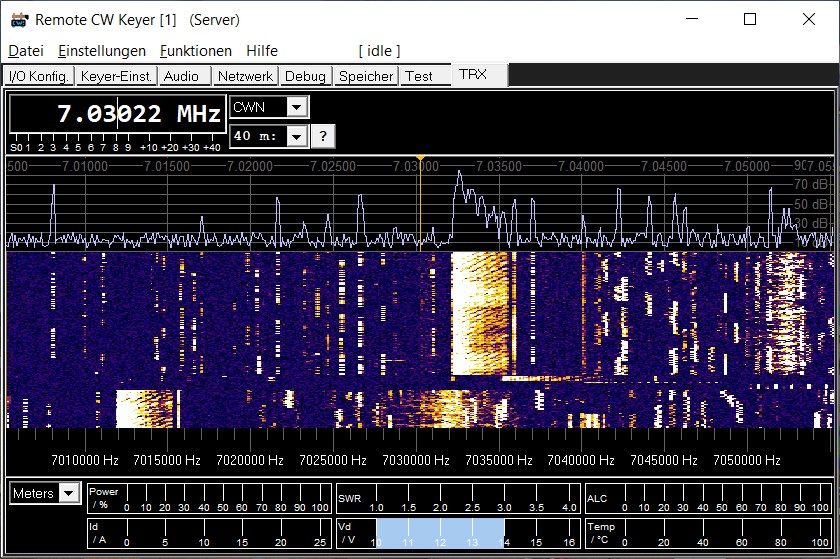Click the 7050000 Hz label on frequency scale
Viewport: 840px width, 559px height.
click(747, 460)
